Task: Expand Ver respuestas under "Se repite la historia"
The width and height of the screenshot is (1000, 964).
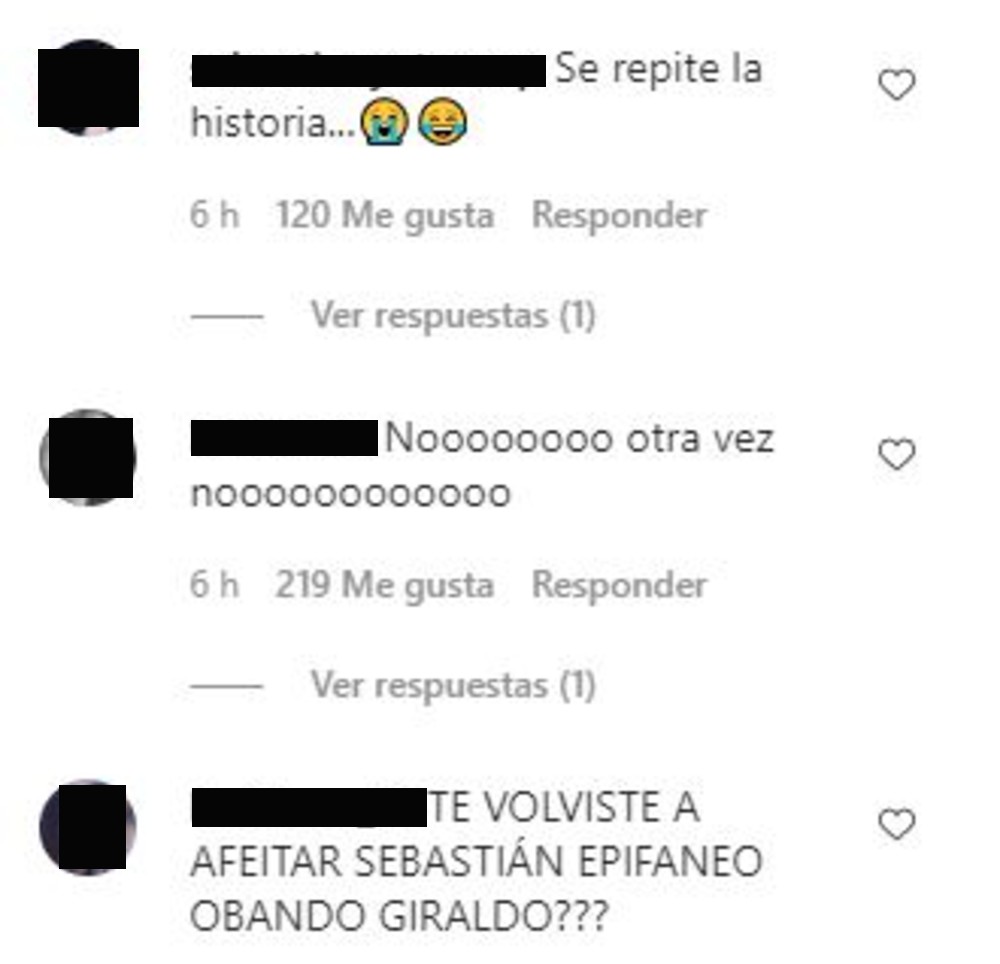Action: [x=453, y=315]
